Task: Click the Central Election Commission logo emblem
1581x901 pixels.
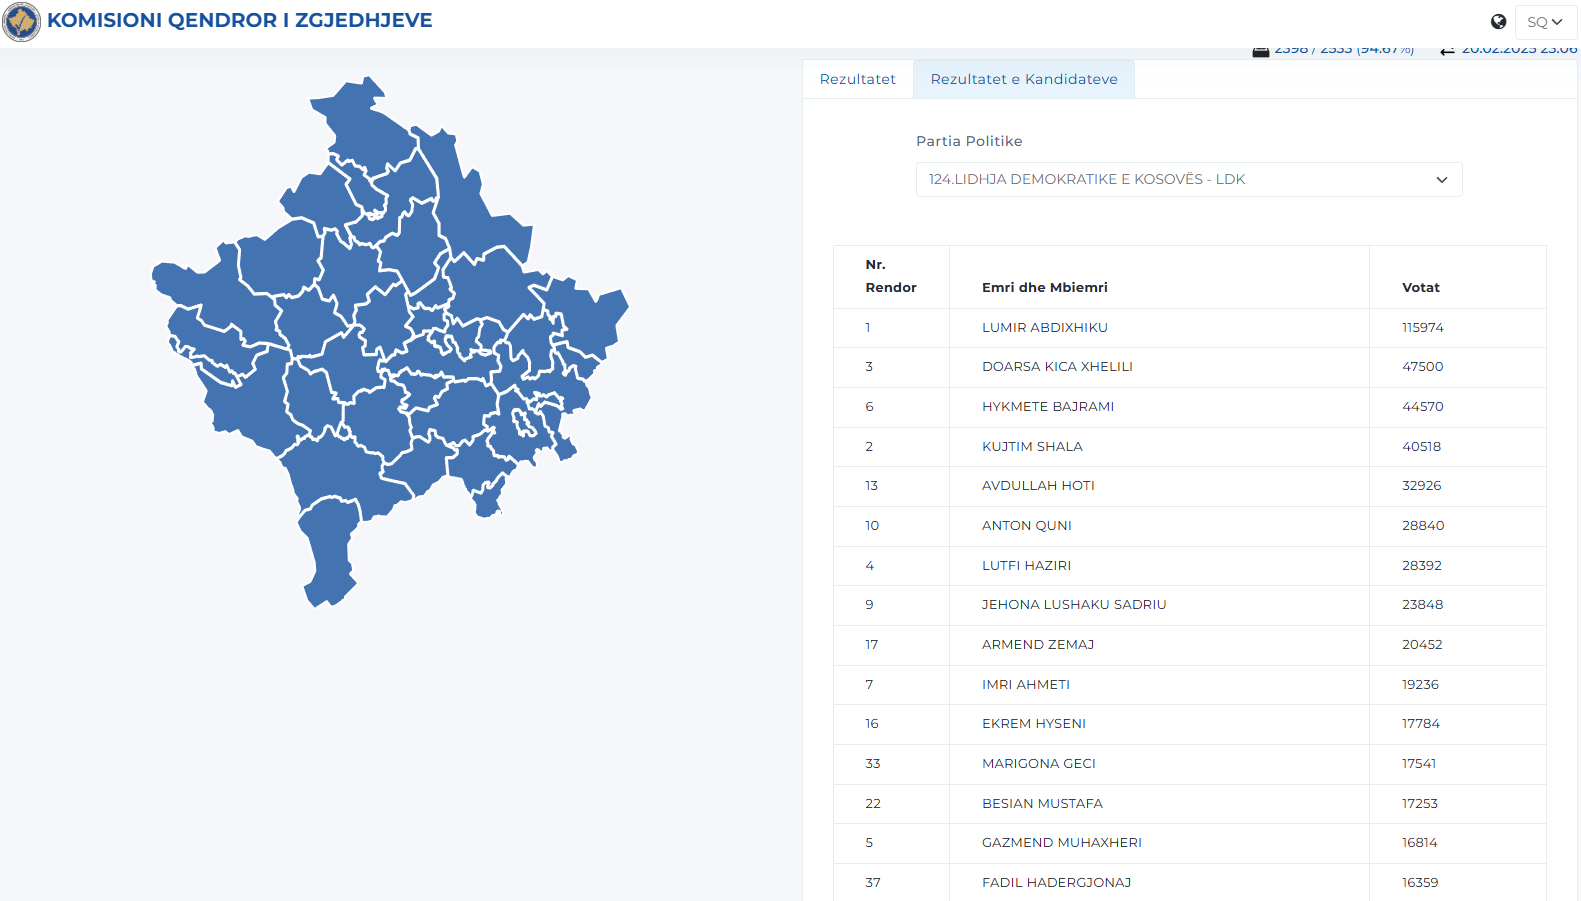Action: pyautogui.click(x=21, y=21)
